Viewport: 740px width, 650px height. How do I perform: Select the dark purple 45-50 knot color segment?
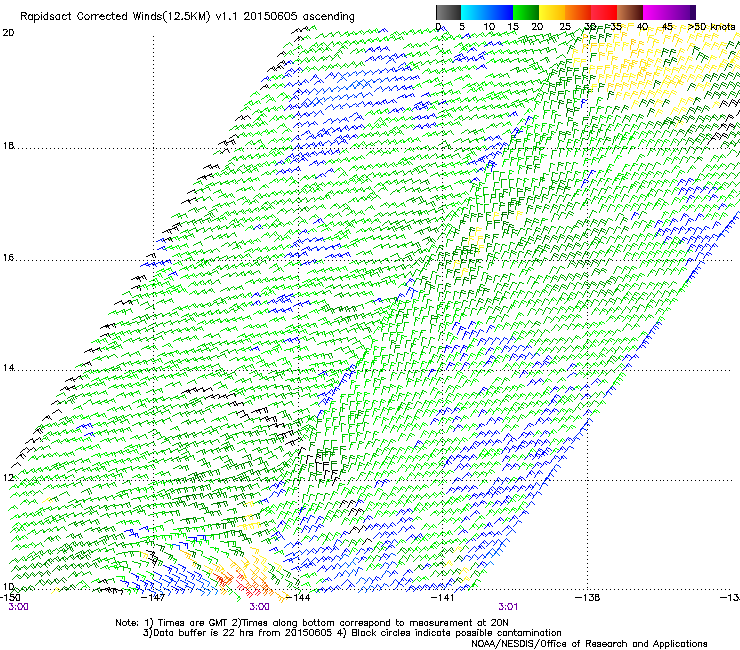[x=682, y=12]
